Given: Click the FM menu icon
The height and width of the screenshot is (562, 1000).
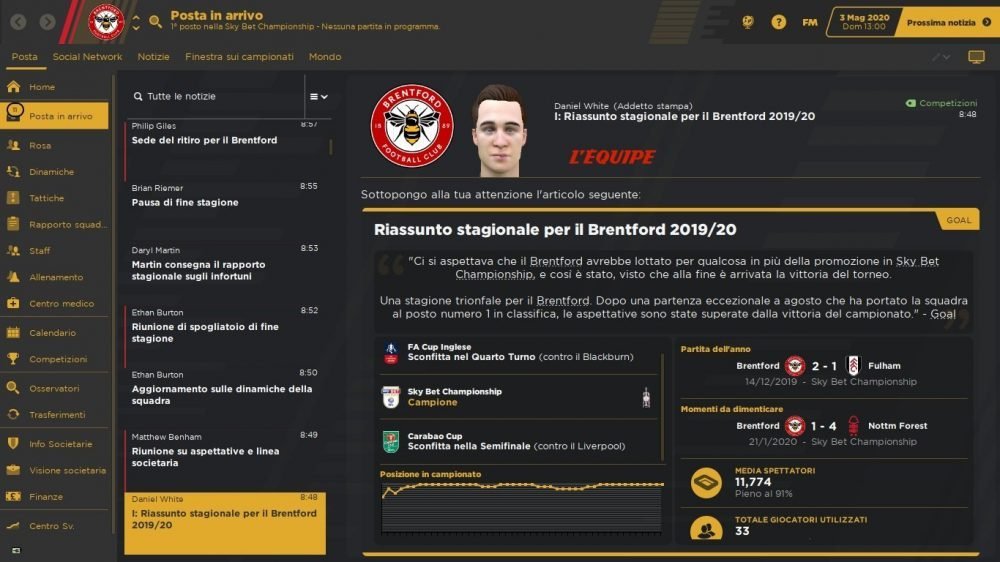Looking at the screenshot, I should tap(809, 22).
